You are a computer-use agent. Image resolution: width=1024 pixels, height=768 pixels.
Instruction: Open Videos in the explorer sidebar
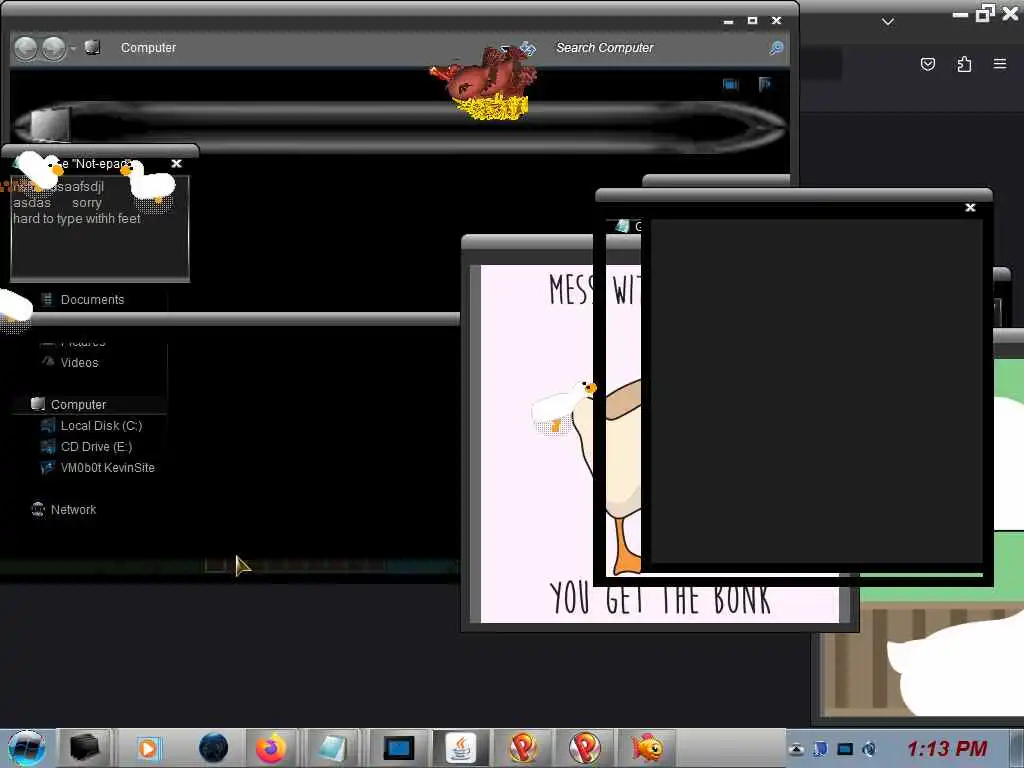(80, 362)
